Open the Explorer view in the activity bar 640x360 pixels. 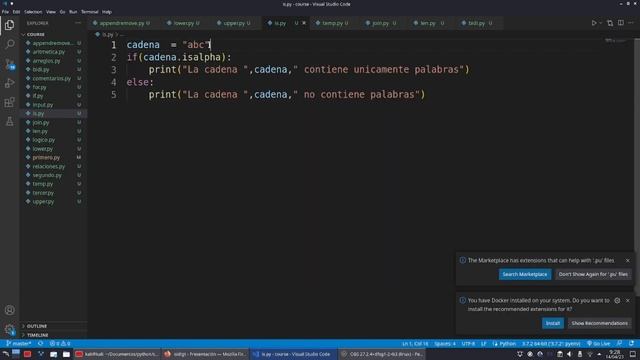point(9,25)
